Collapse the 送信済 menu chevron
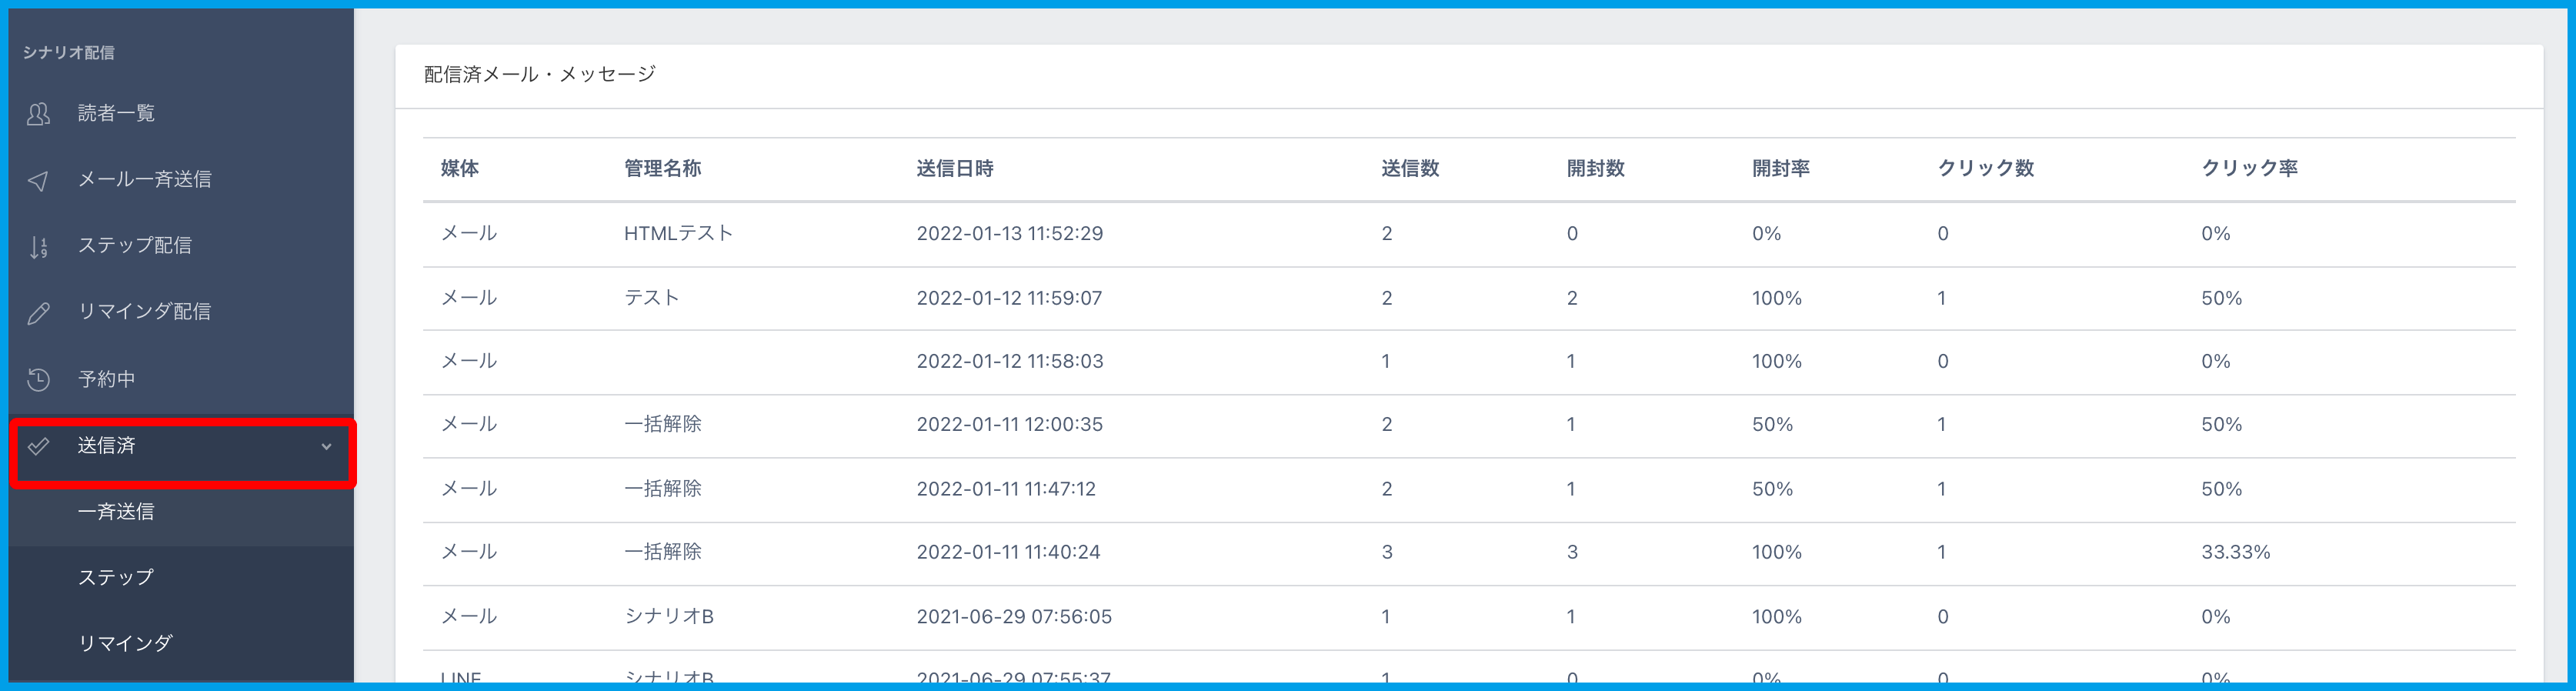 326,447
